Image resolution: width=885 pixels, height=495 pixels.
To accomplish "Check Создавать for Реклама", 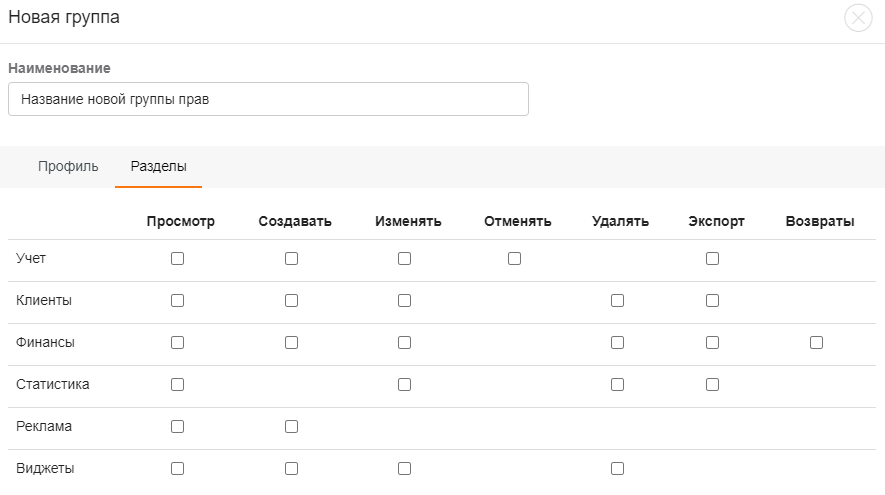I will [x=291, y=427].
